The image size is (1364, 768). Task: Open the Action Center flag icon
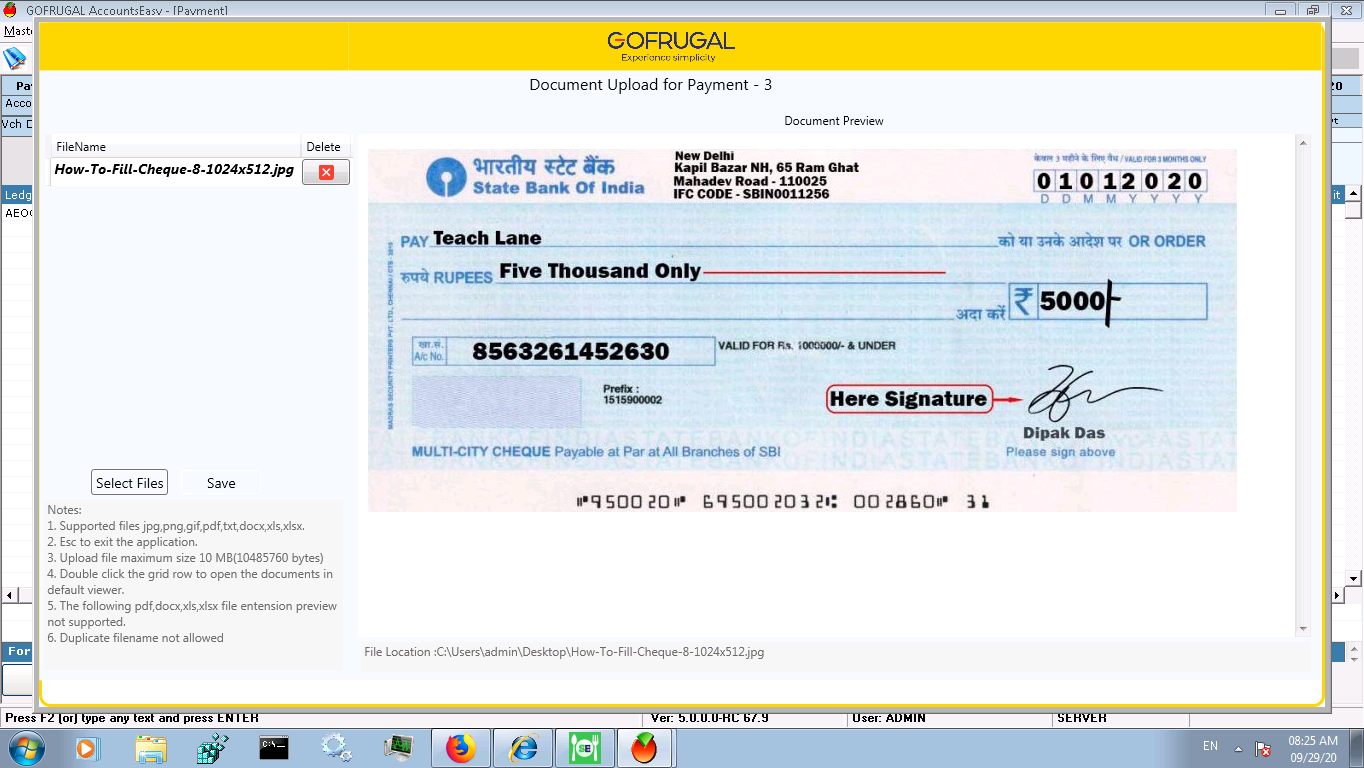tap(1263, 748)
